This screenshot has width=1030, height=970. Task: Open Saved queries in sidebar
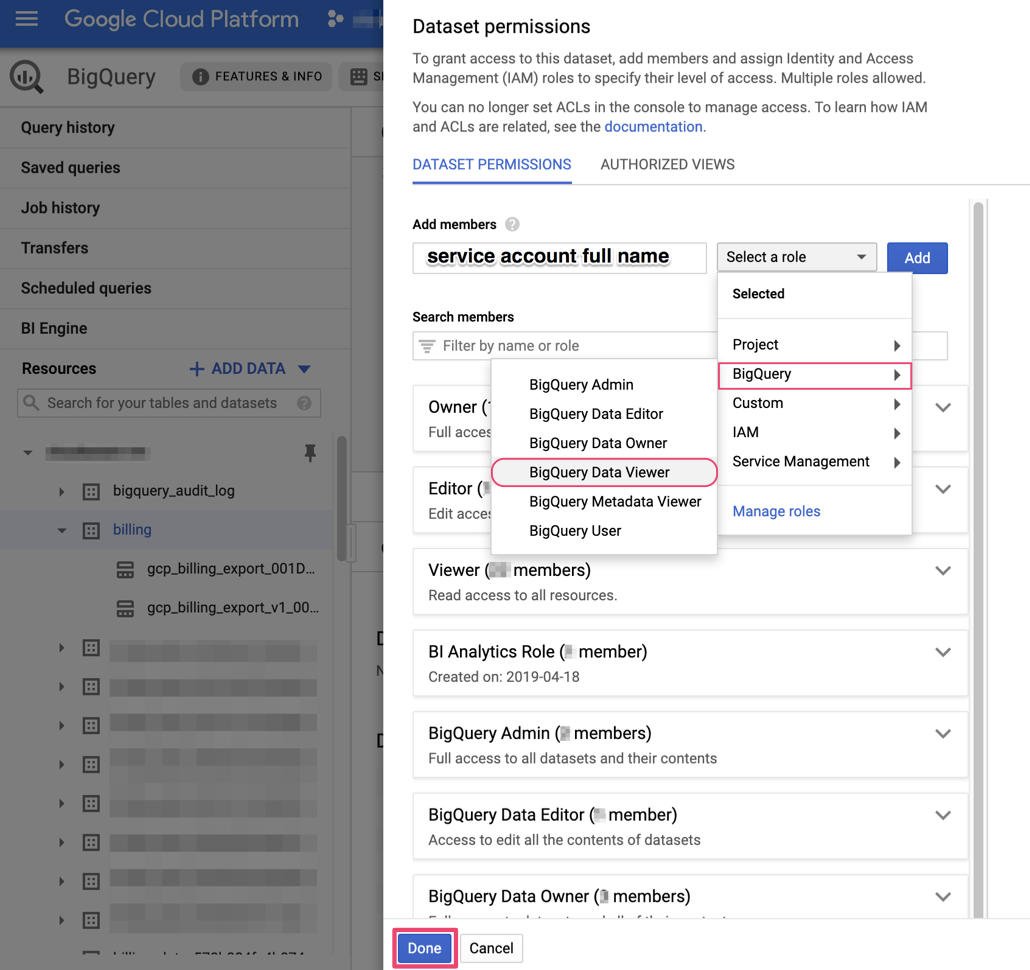pyautogui.click(x=175, y=168)
